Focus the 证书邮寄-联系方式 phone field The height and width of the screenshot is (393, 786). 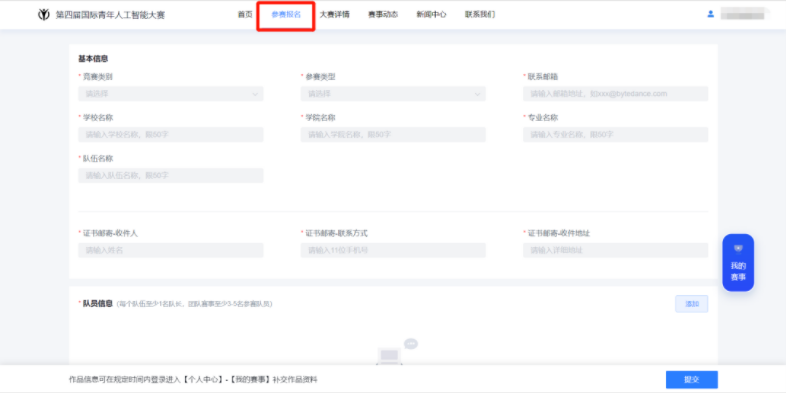click(x=393, y=250)
